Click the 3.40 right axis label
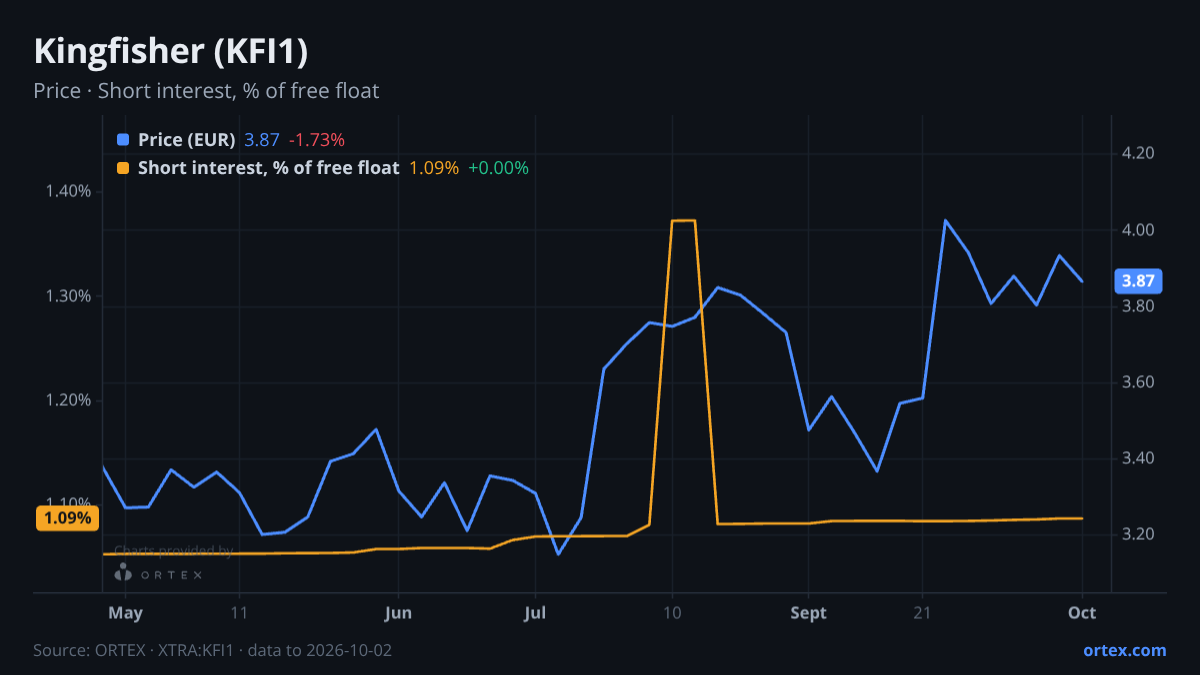 coord(1139,458)
